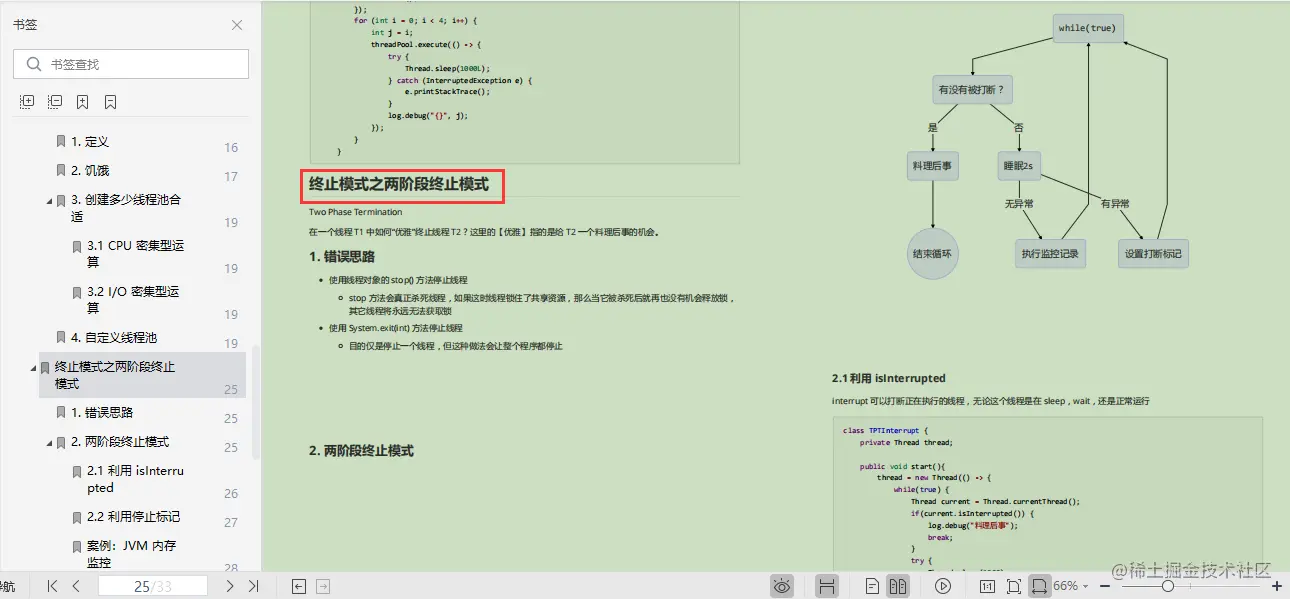This screenshot has width=1290, height=599.
Task: Switch to single page view
Action: pyautogui.click(x=872, y=585)
